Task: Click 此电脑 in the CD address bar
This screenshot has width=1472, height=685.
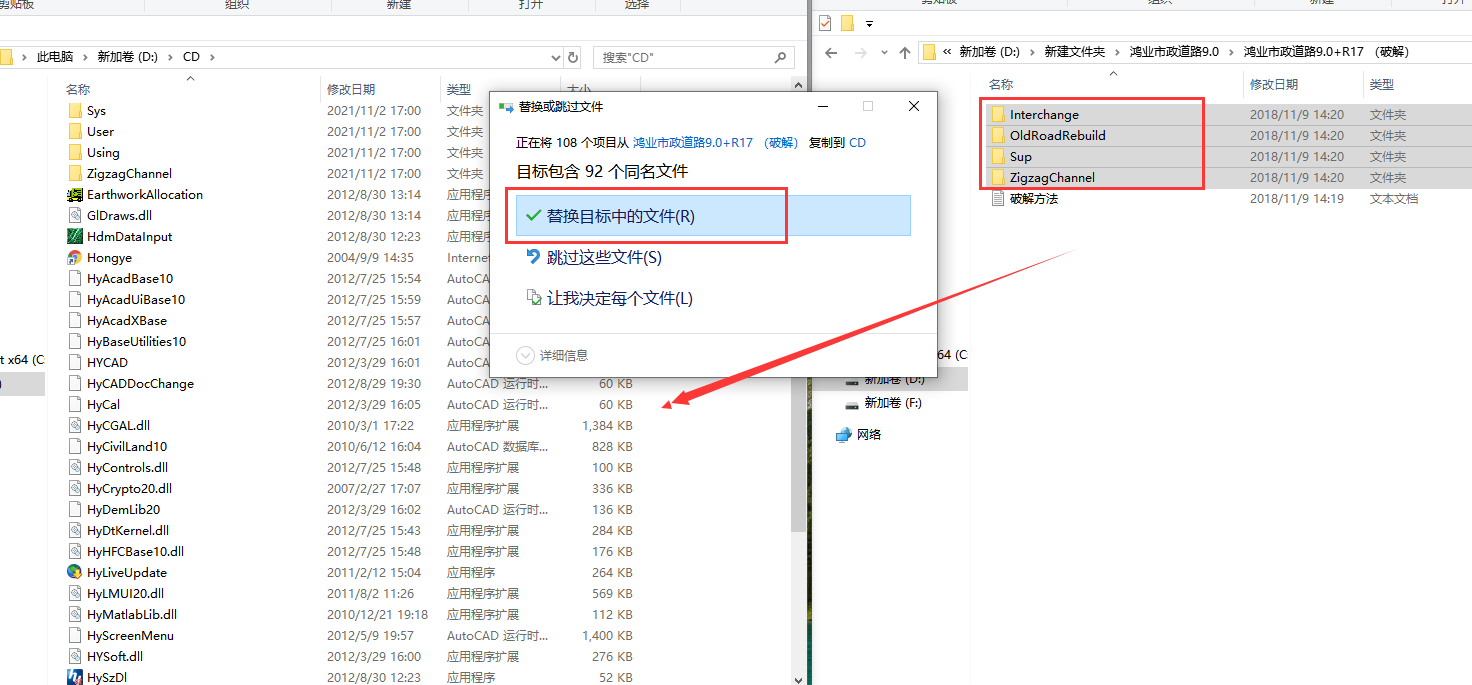Action: pyautogui.click(x=56, y=57)
